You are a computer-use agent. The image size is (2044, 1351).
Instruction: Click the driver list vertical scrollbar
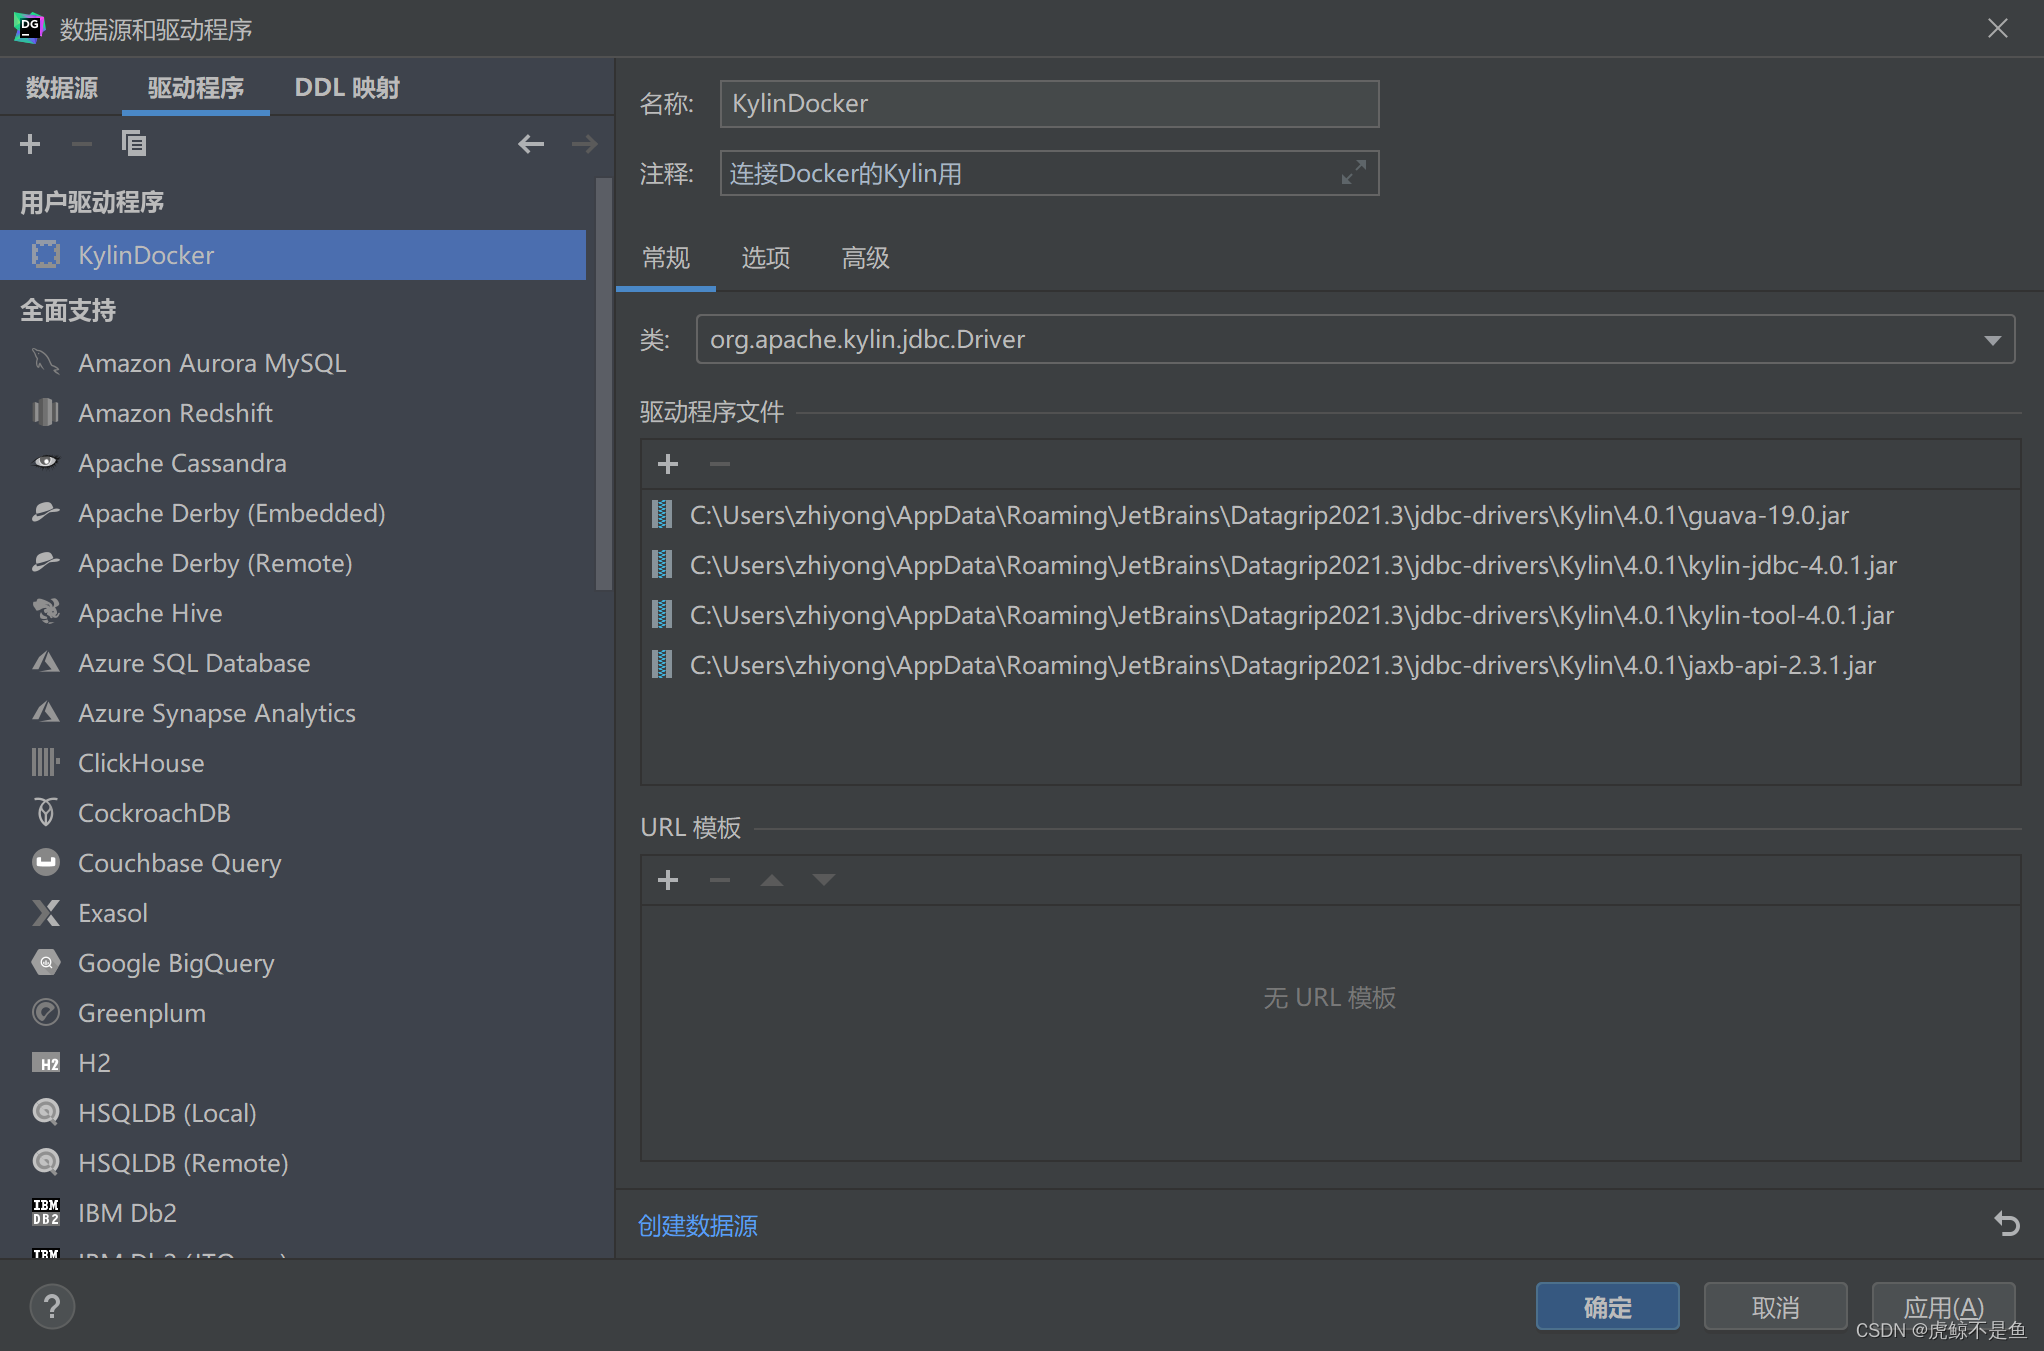(x=603, y=385)
